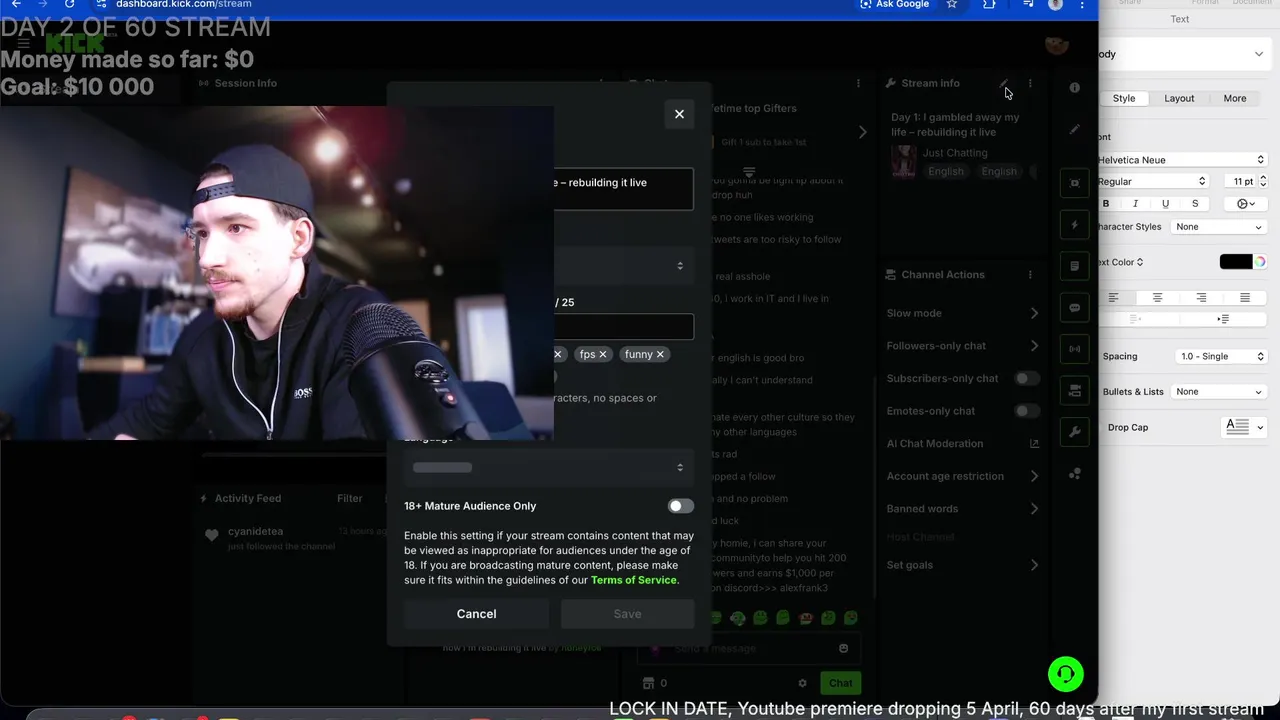Switch to More tab in Pages
The height and width of the screenshot is (720, 1280).
click(1235, 98)
